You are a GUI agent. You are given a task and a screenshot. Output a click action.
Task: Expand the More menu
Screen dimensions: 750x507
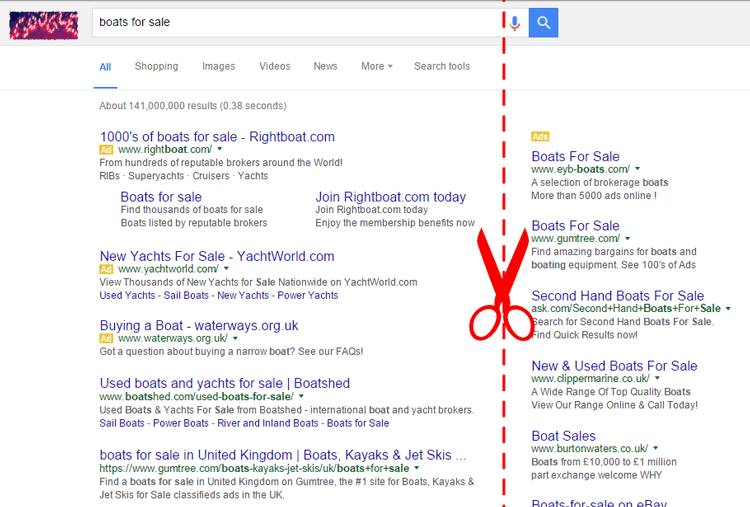pyautogui.click(x=377, y=66)
